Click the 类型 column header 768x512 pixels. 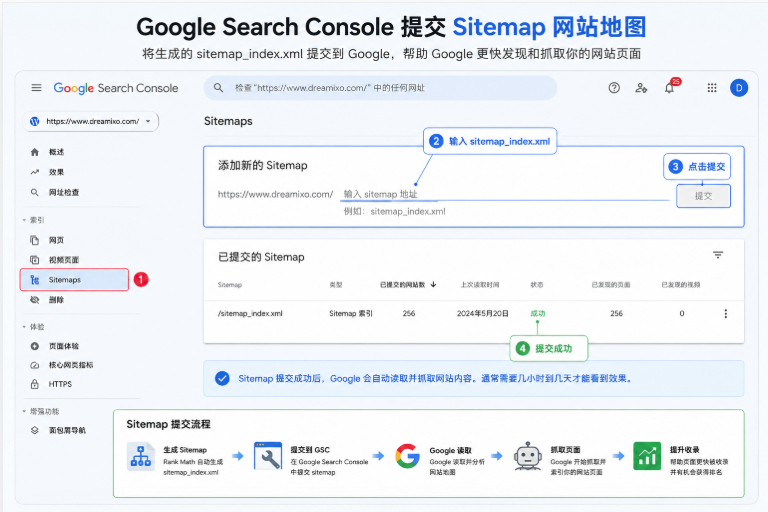336,285
